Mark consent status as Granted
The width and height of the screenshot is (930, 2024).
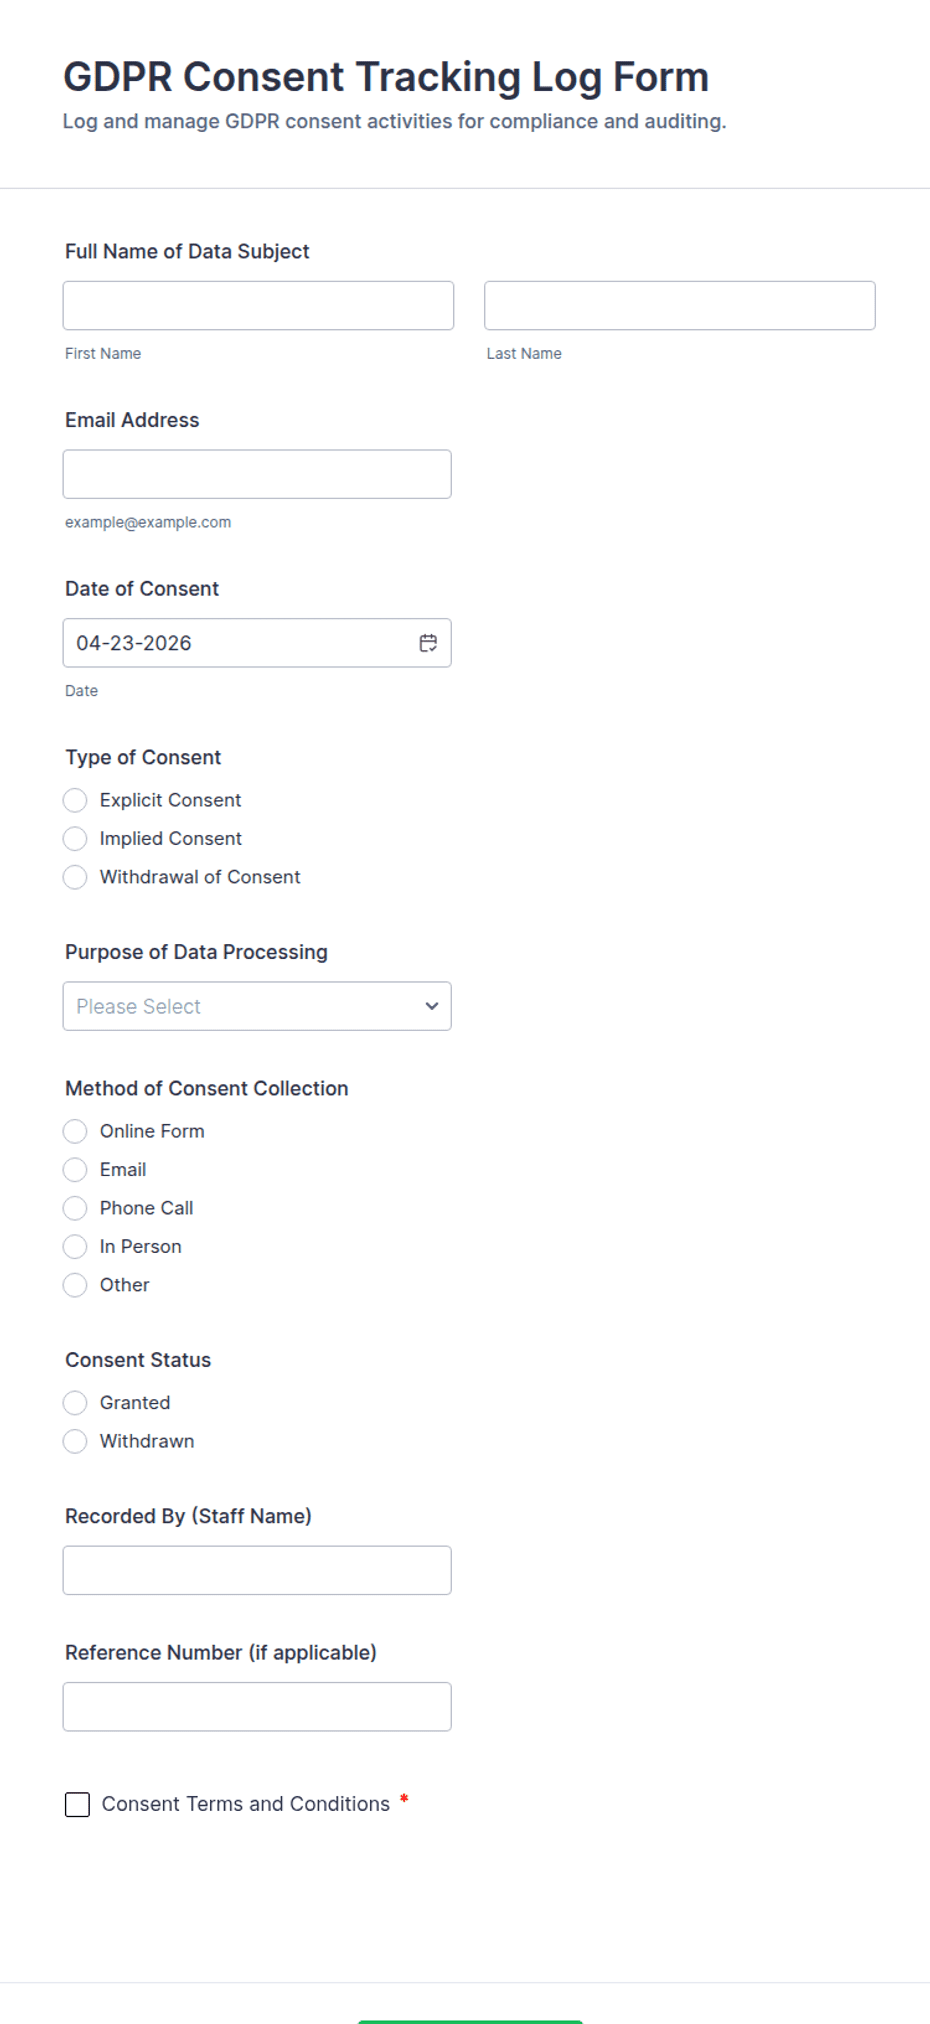(75, 1403)
